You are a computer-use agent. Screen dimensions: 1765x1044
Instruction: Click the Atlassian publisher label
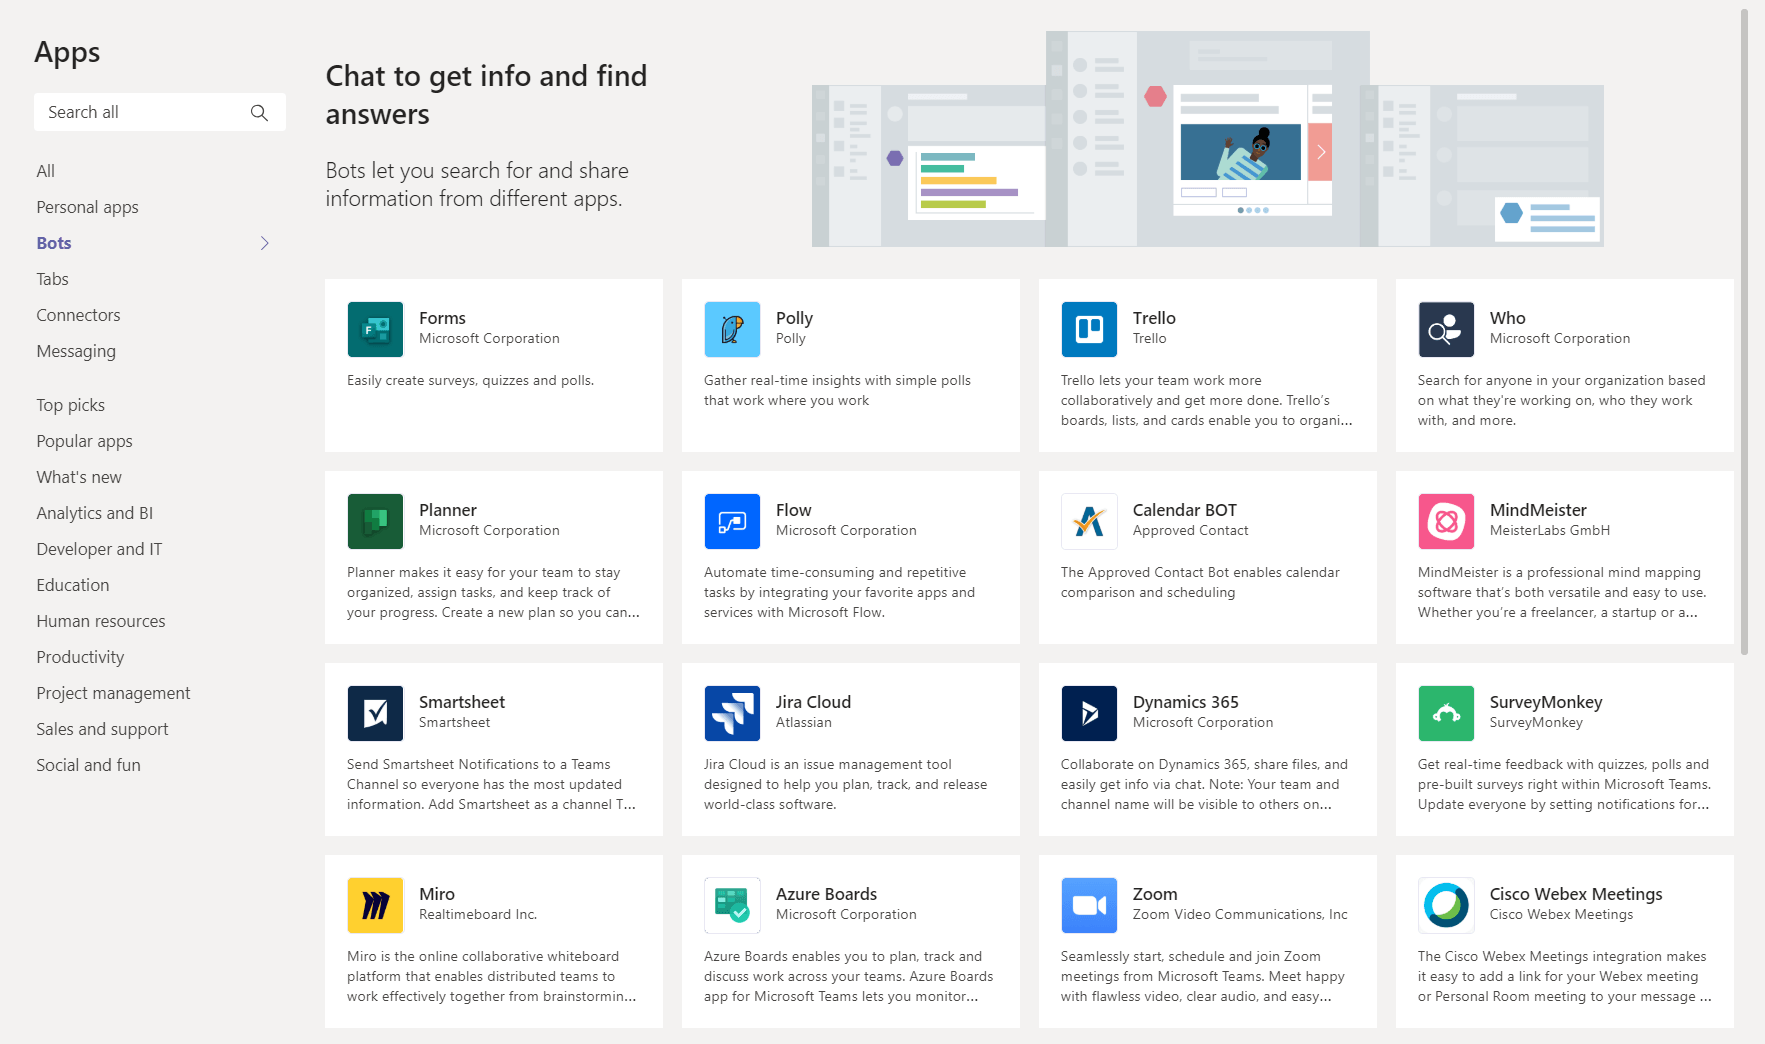pyautogui.click(x=804, y=723)
